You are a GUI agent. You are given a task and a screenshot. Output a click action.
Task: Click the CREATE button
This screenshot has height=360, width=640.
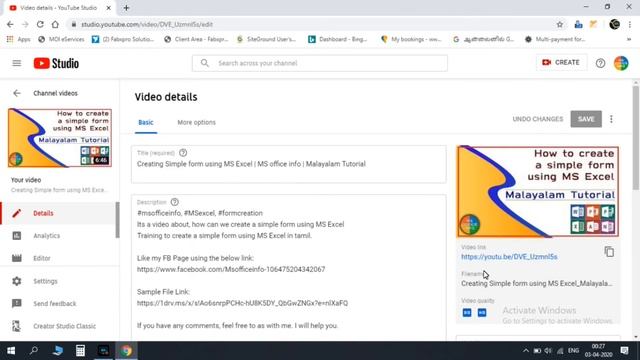point(561,62)
